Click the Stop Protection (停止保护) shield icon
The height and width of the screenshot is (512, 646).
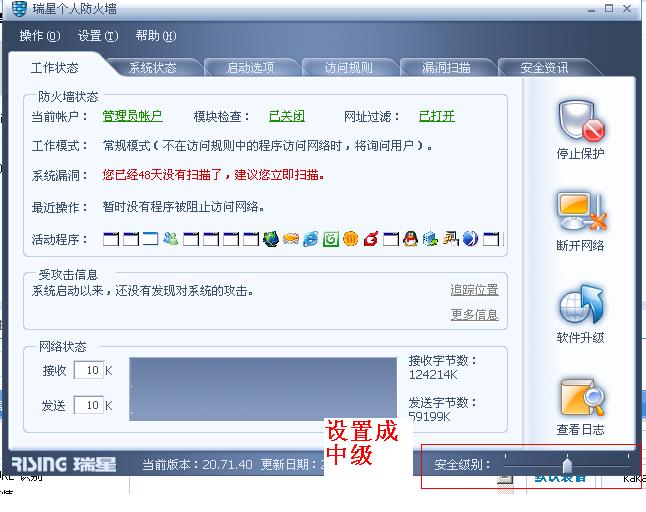coord(581,121)
